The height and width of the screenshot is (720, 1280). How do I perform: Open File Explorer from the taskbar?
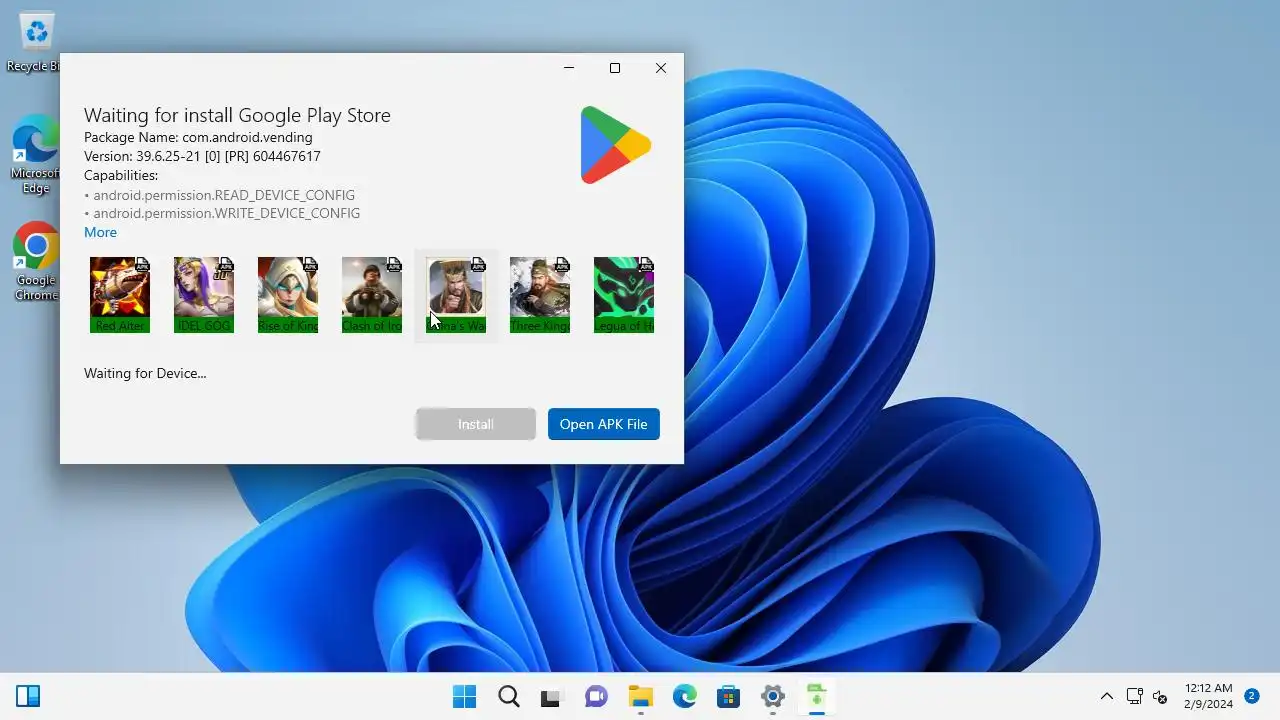click(x=640, y=696)
